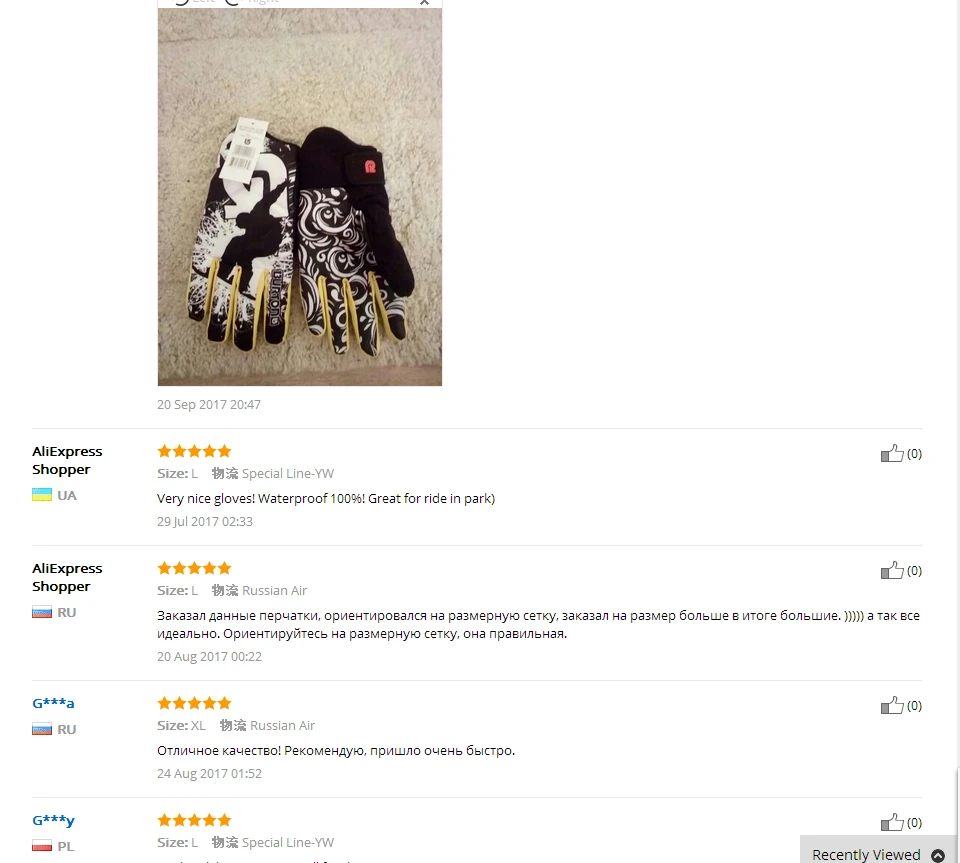Click the Ukraine flag icon
The image size is (960, 863).
pyautogui.click(x=42, y=495)
